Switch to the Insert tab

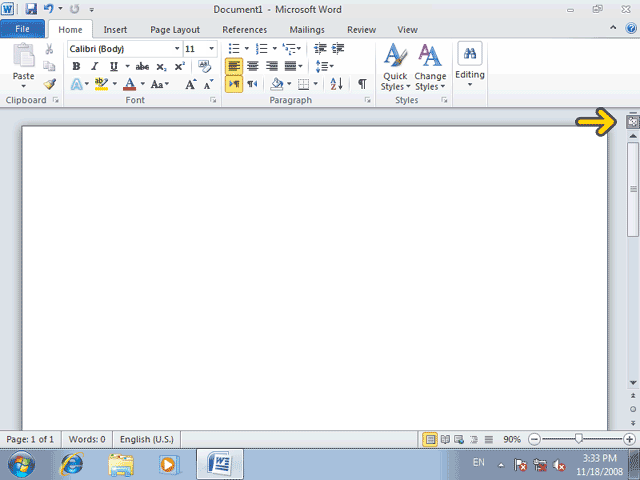click(115, 29)
